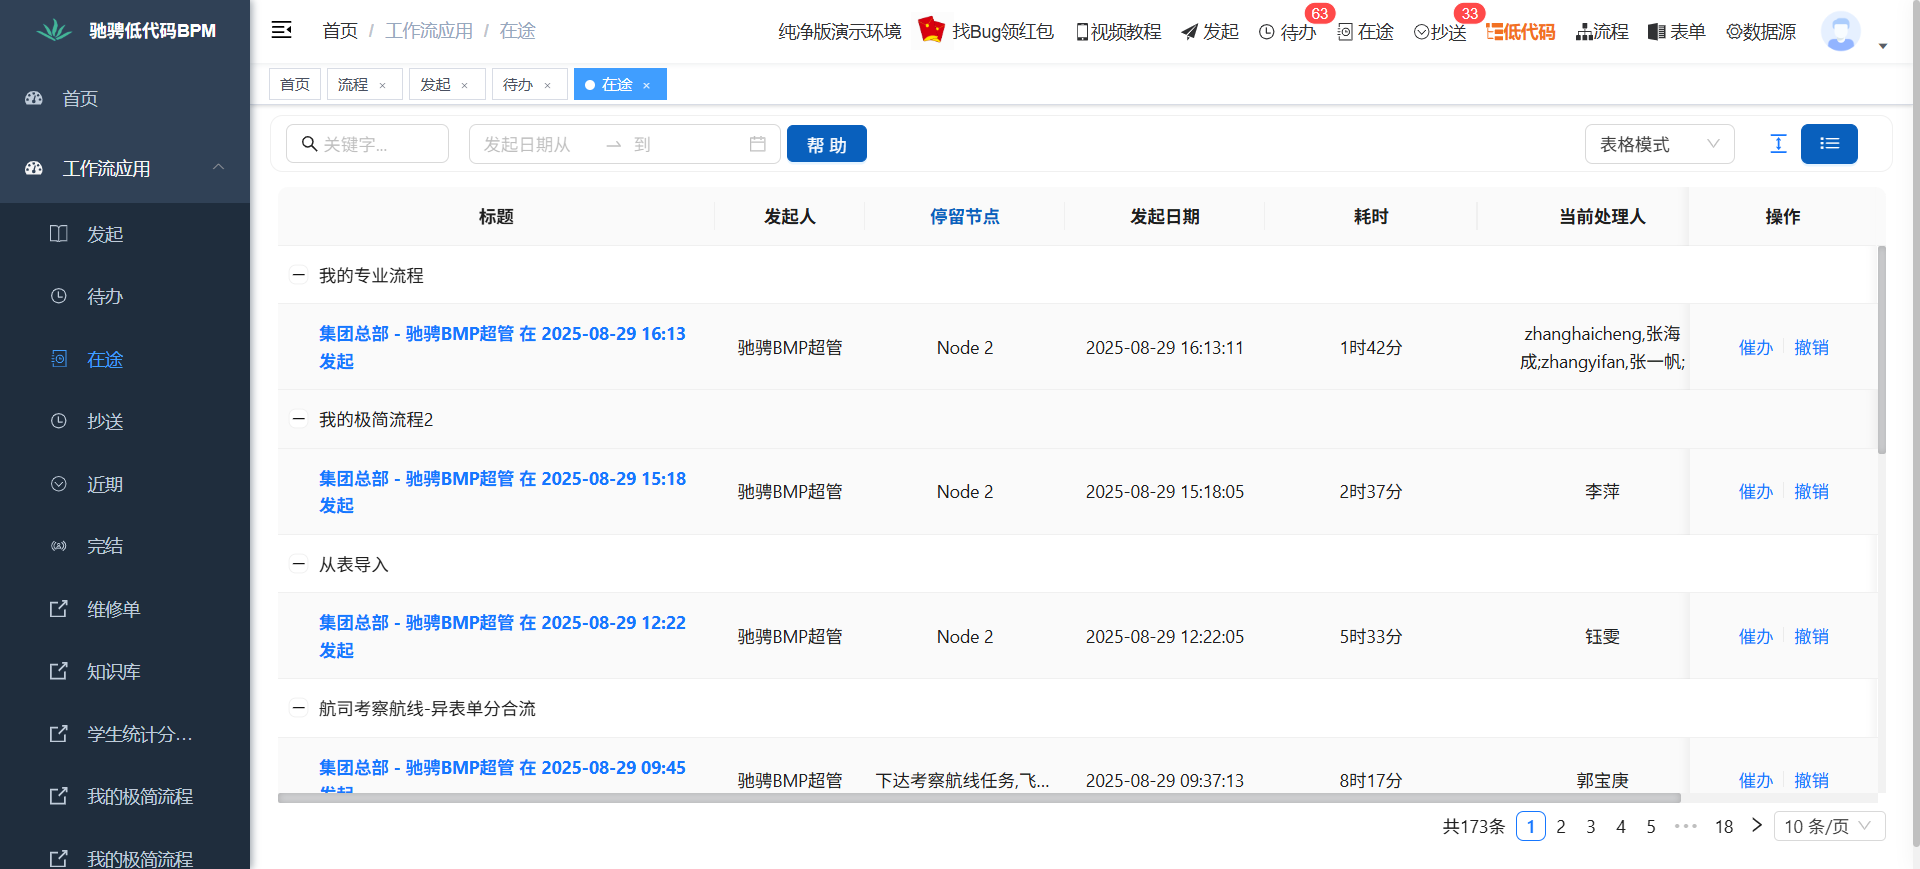Open the 抄送 item in the header

point(1440,32)
